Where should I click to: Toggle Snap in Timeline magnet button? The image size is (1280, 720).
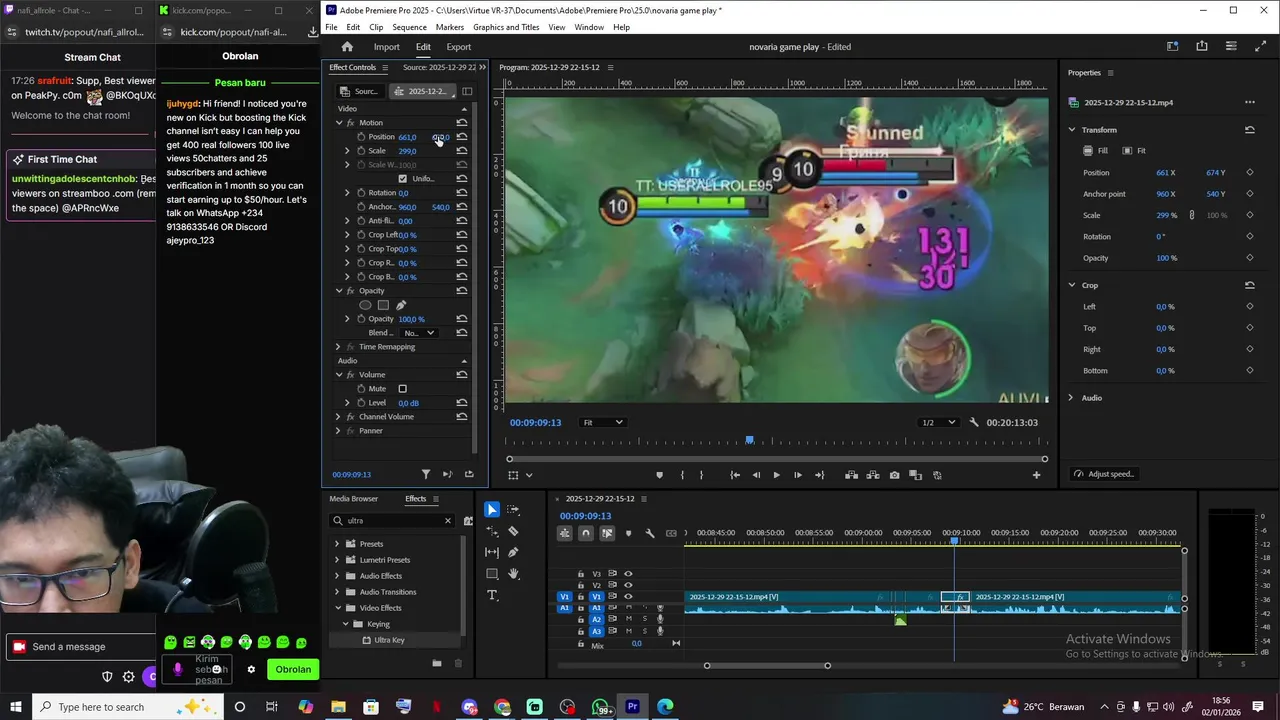[586, 533]
